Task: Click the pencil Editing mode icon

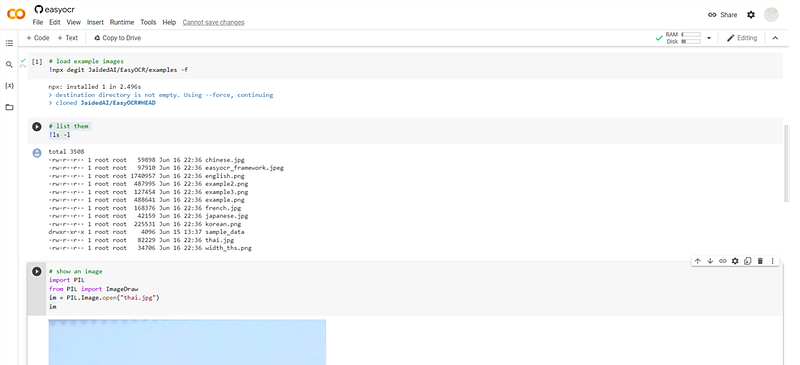Action: tap(731, 38)
